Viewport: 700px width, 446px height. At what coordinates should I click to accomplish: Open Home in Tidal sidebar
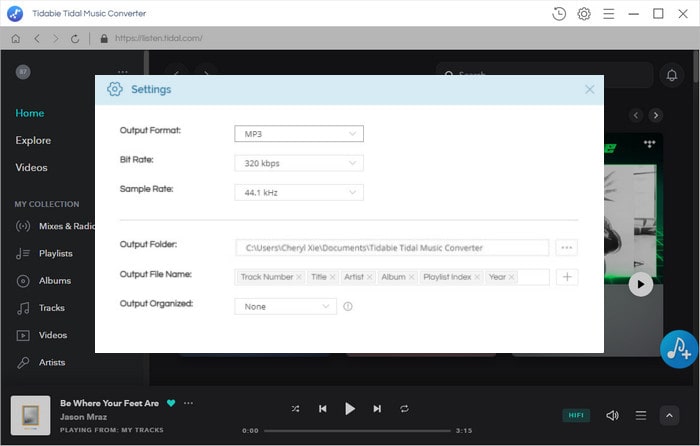(30, 113)
